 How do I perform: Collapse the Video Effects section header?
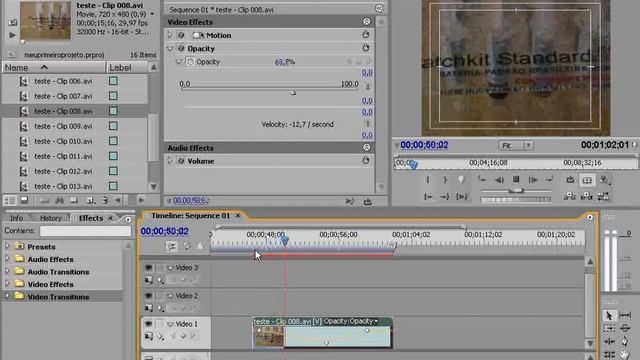pos(367,22)
